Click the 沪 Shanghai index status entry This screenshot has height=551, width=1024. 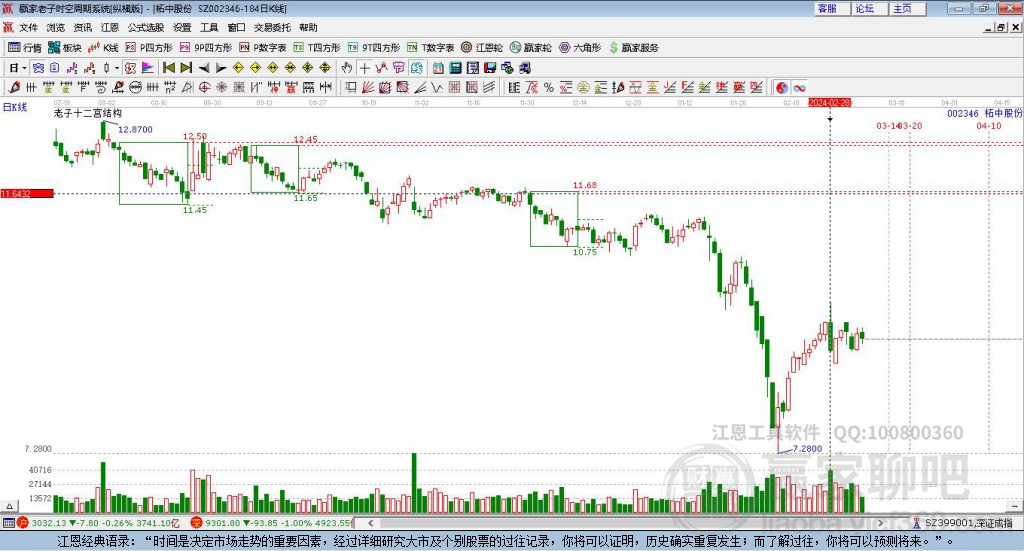[98, 523]
